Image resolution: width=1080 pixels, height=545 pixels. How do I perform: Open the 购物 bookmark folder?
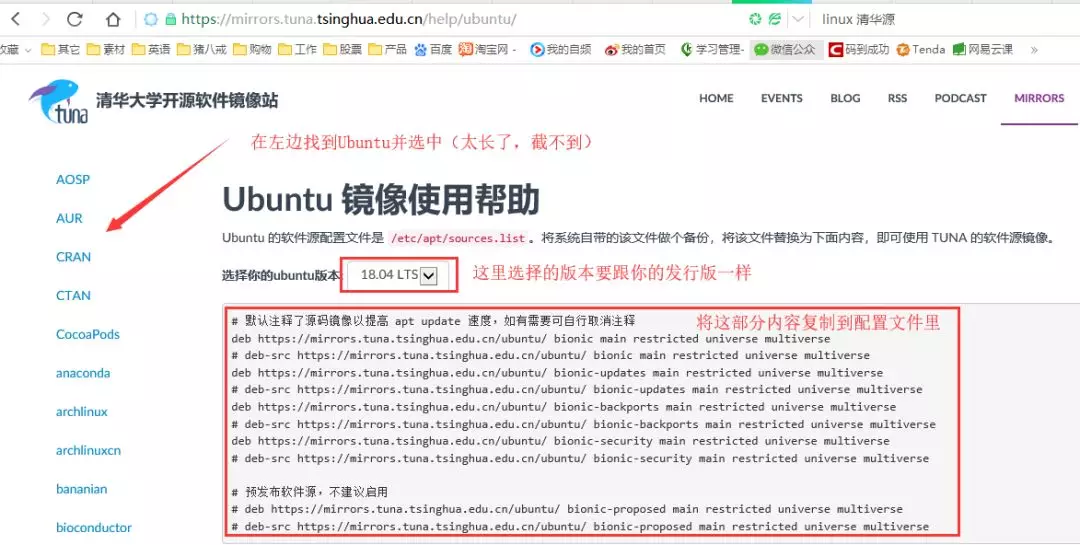(x=252, y=50)
